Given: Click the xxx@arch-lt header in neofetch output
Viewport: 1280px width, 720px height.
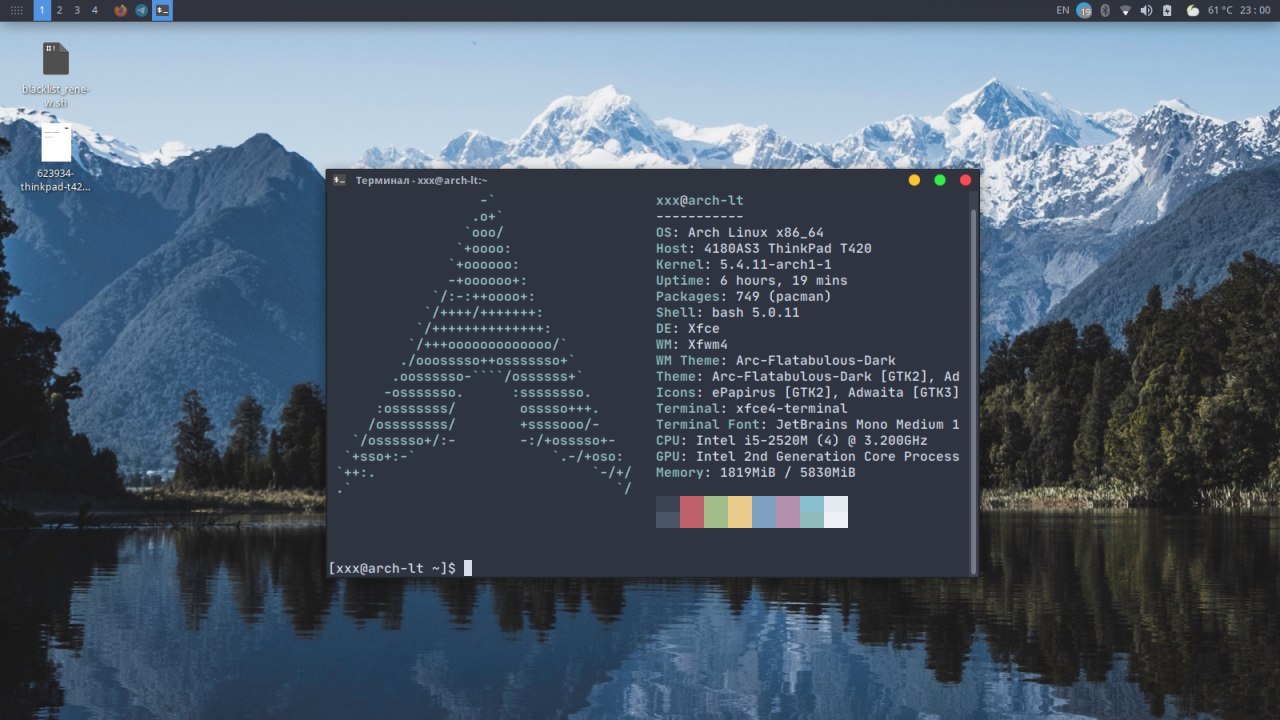Looking at the screenshot, I should [700, 200].
